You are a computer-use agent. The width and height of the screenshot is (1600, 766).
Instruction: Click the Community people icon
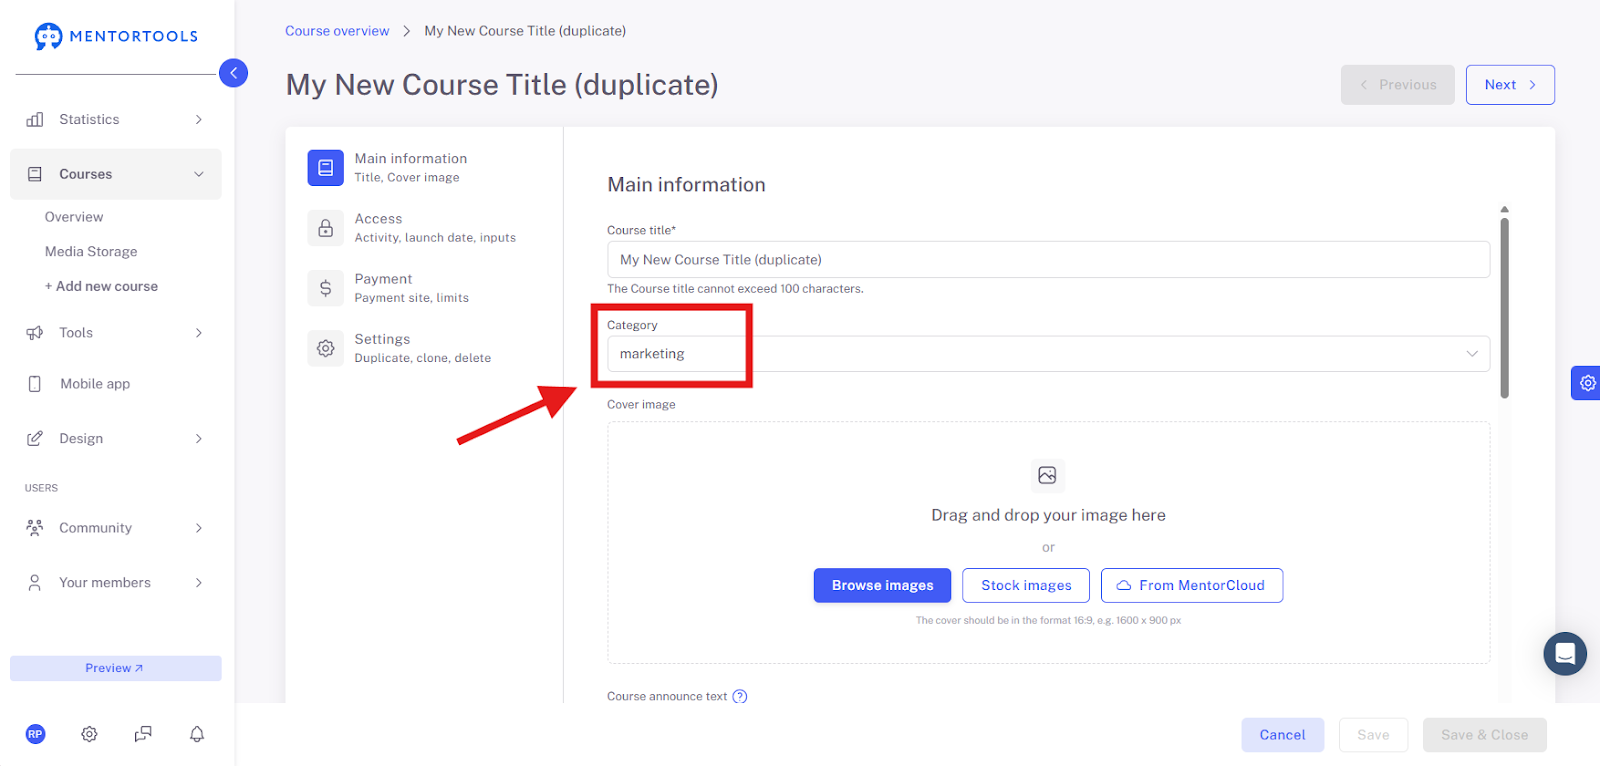35,528
